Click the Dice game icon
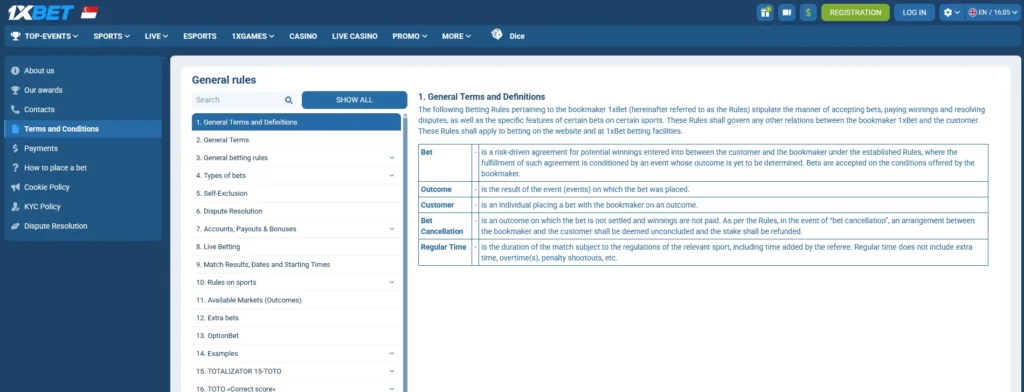 [x=497, y=35]
